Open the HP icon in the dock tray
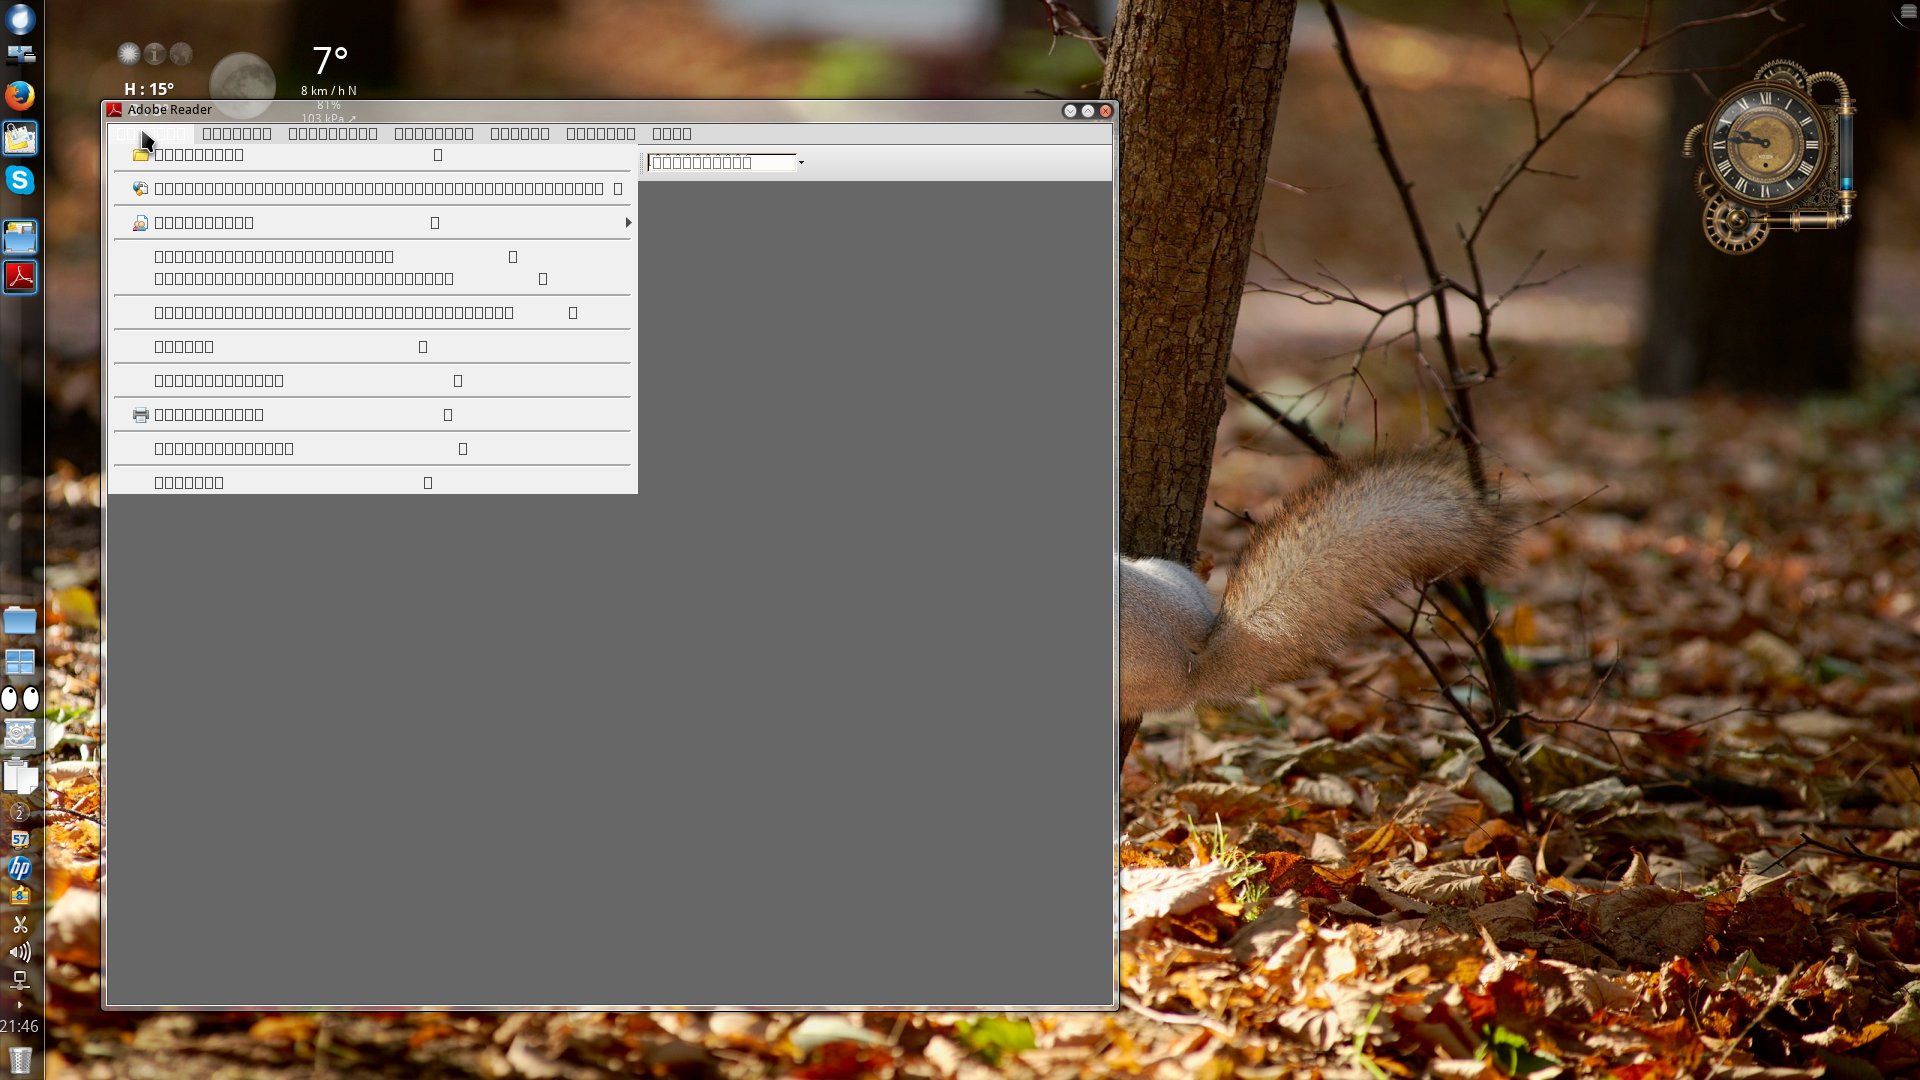The height and width of the screenshot is (1080, 1920). point(20,868)
